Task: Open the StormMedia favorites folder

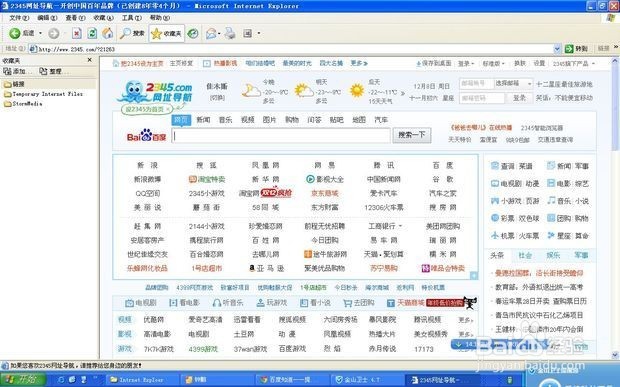Action: [23, 104]
